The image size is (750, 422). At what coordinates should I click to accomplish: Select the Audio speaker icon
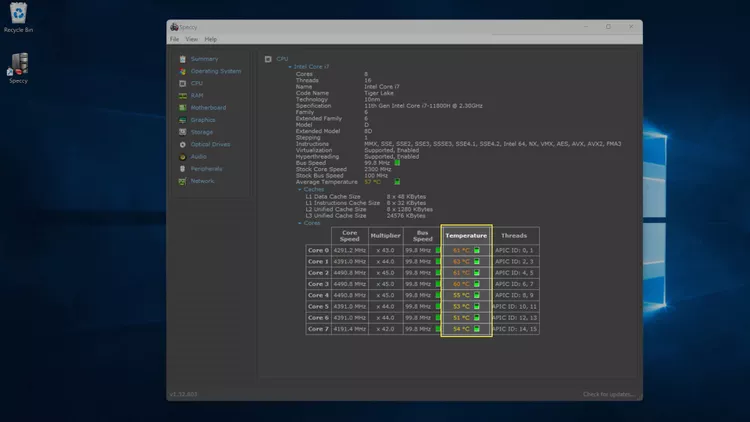[182, 156]
